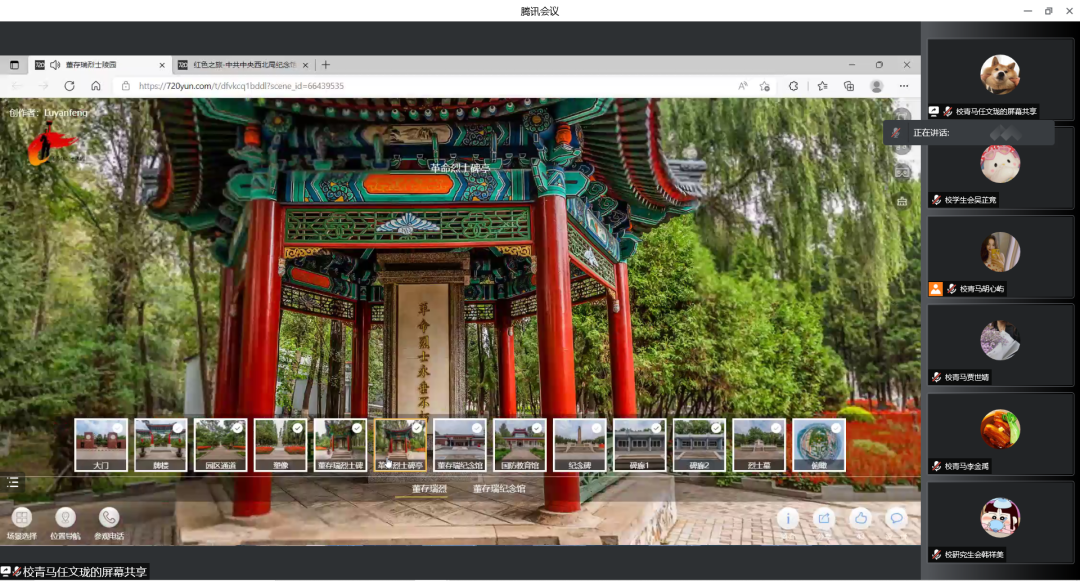Open the comment bubble icon
The width and height of the screenshot is (1080, 581).
[x=897, y=518]
